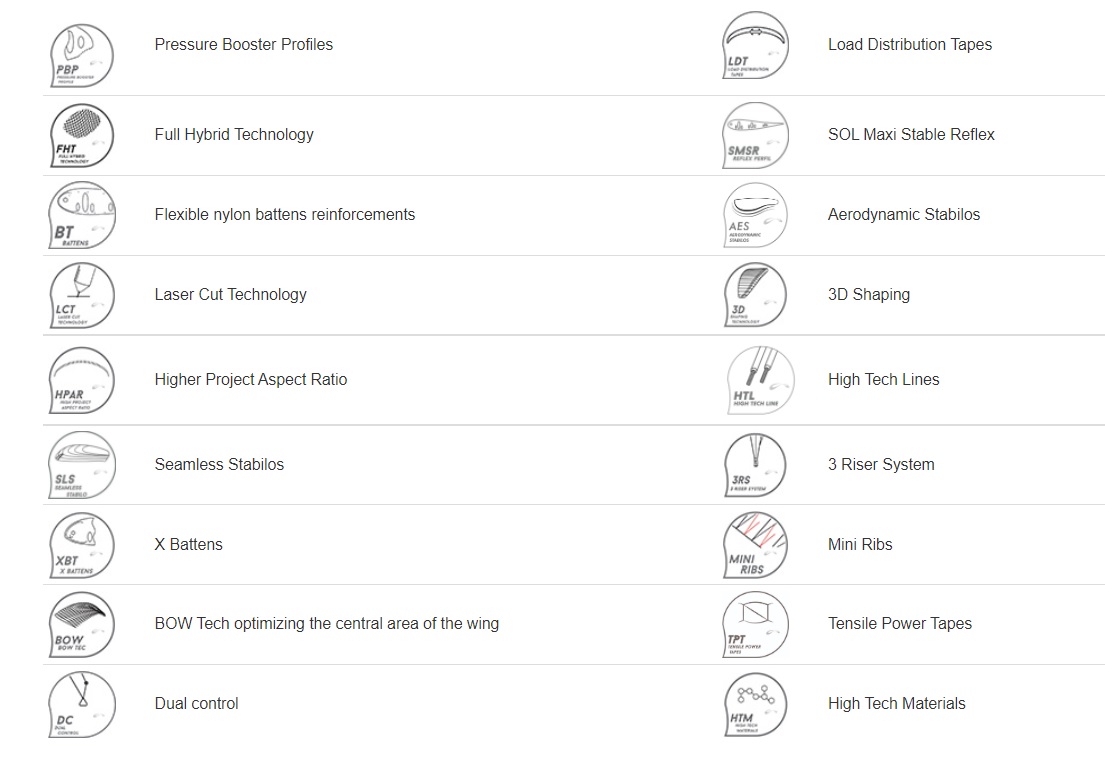
Task: Select the Mini Ribs icon
Action: (x=755, y=546)
